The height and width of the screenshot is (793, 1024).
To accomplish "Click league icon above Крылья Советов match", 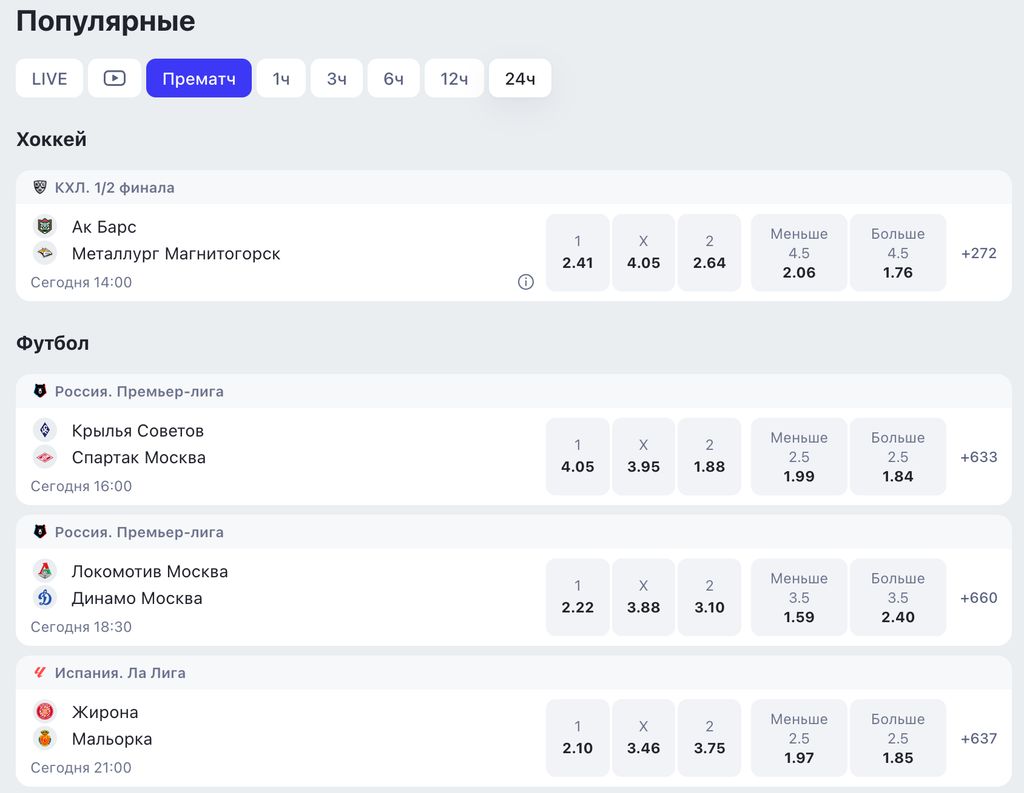I will point(40,391).
